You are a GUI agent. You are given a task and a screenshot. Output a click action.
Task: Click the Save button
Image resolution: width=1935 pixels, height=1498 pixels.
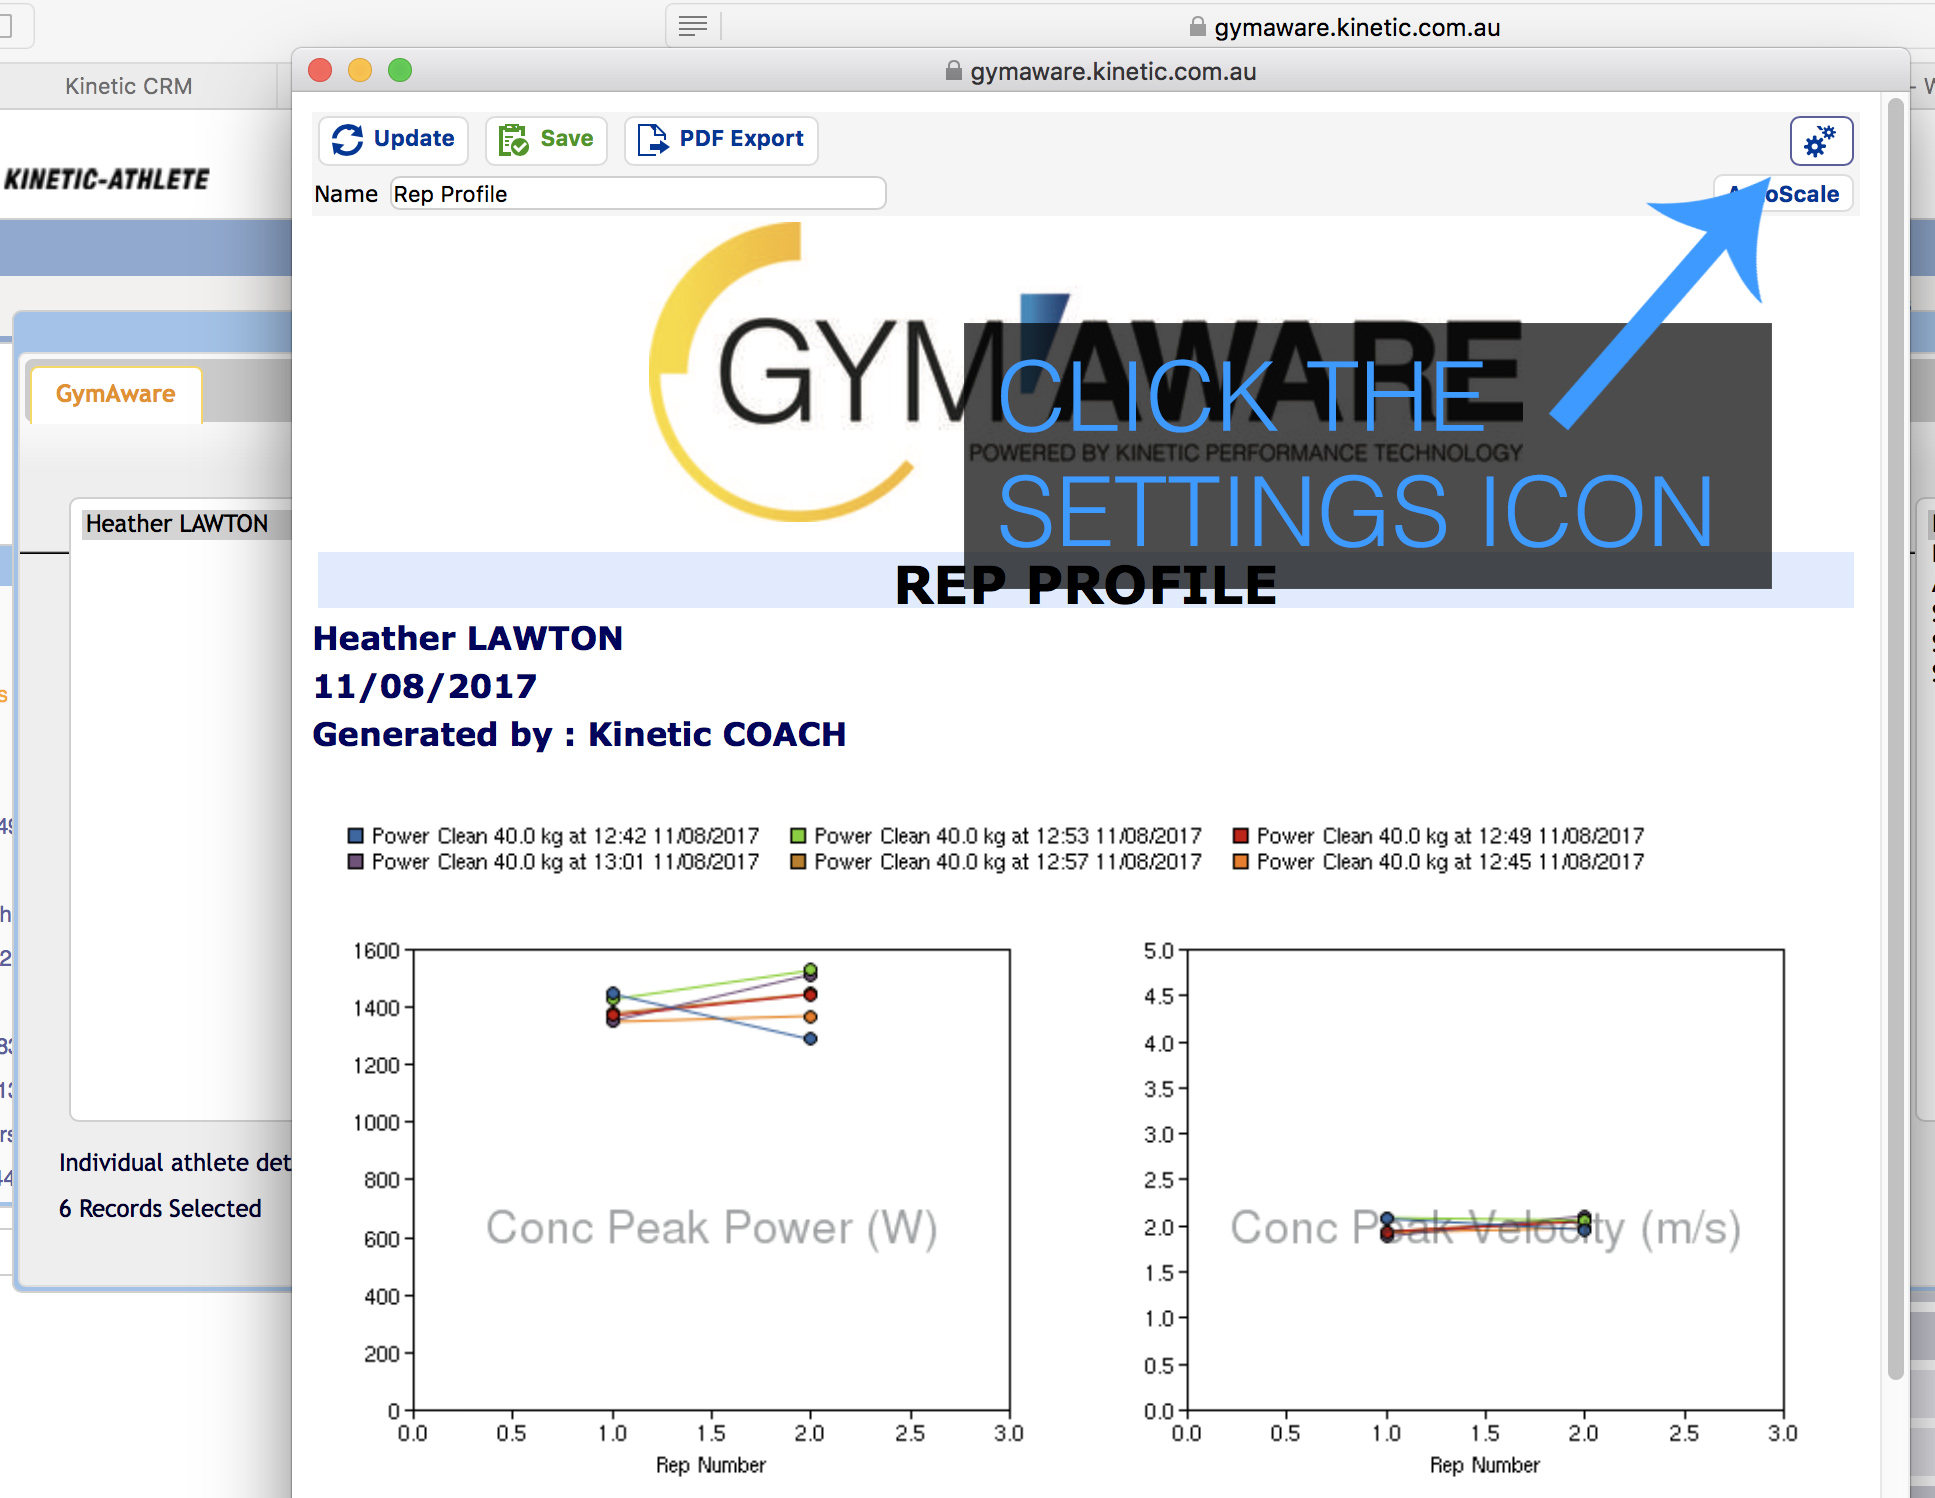546,140
